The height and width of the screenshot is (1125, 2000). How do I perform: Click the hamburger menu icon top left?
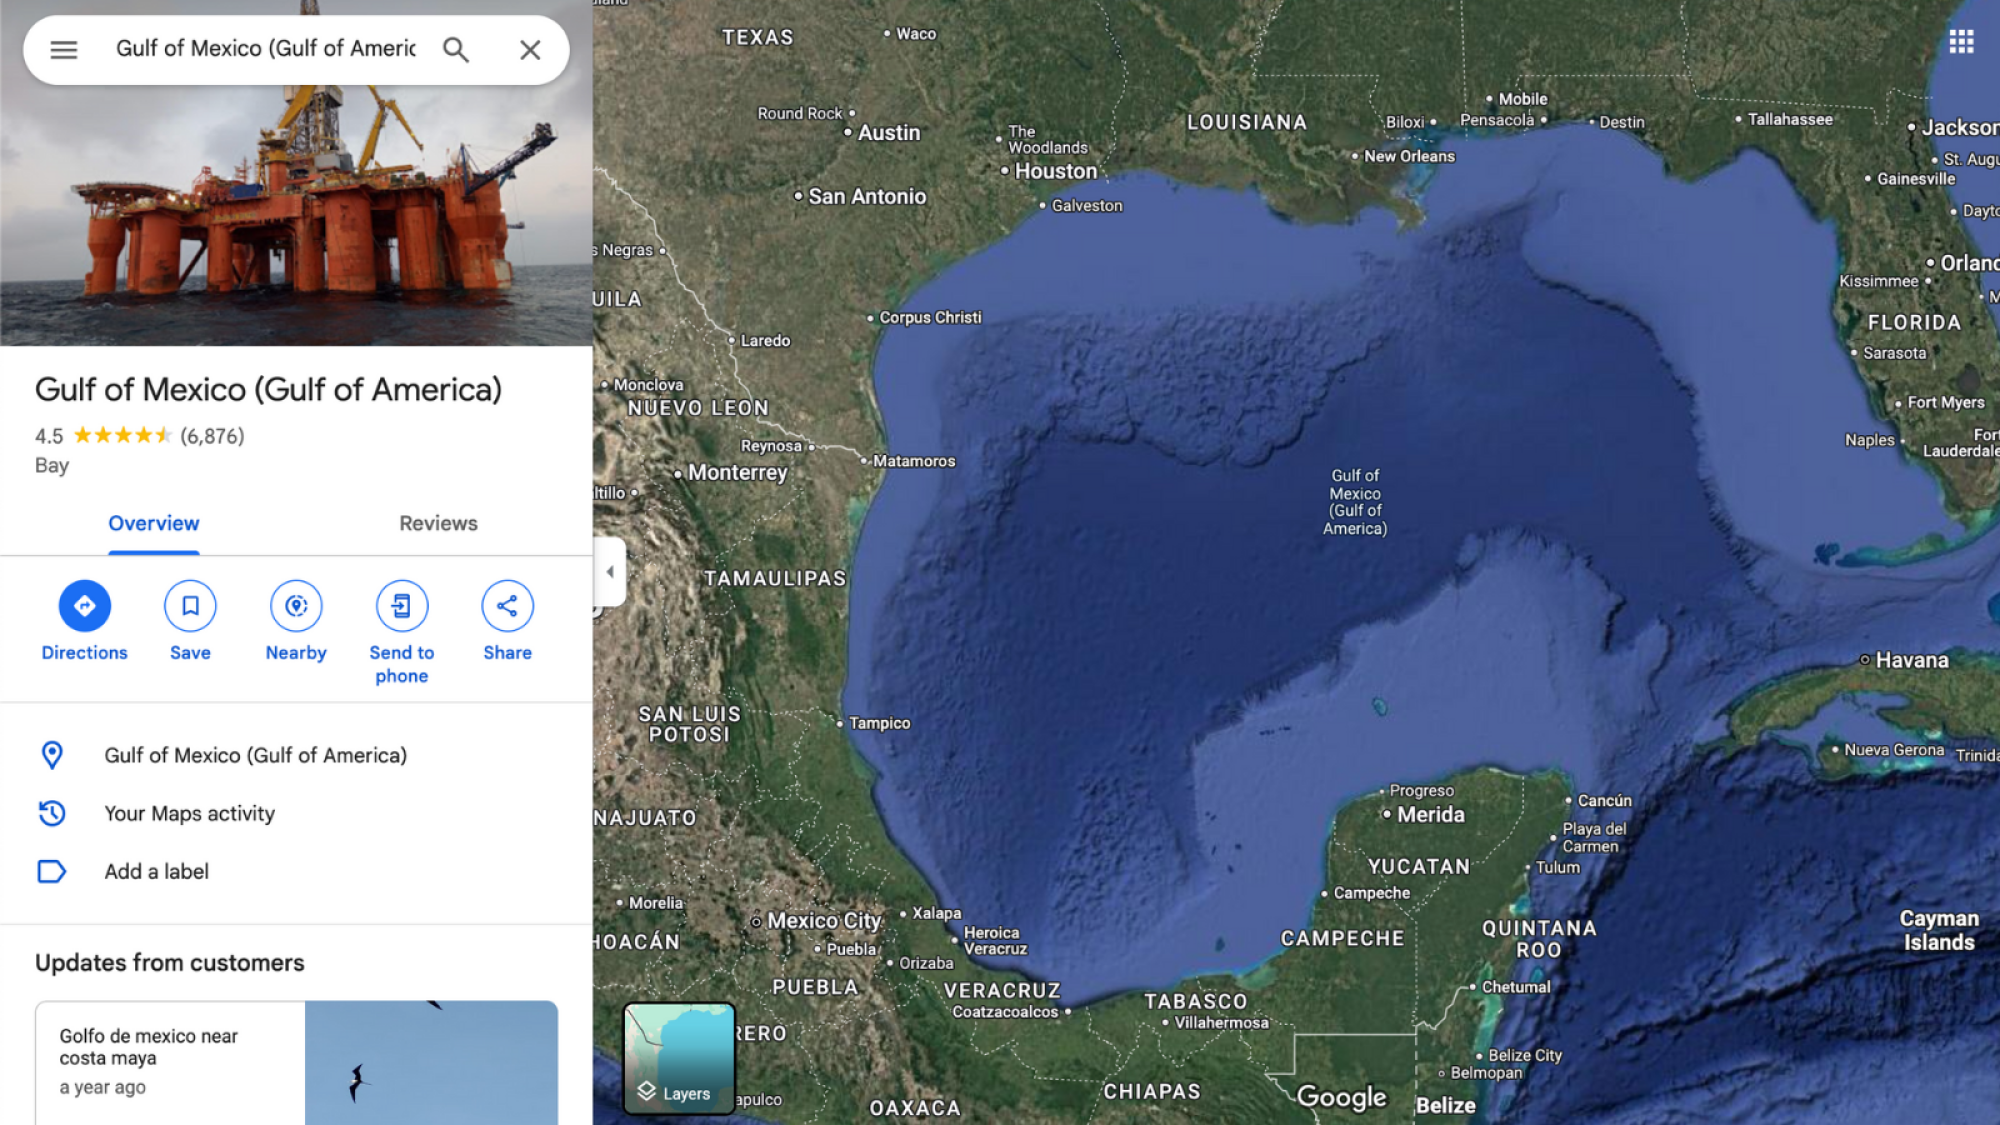click(x=63, y=48)
